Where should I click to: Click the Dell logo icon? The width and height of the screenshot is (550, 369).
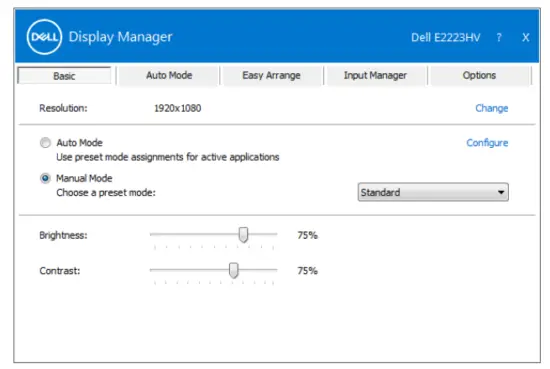44,37
